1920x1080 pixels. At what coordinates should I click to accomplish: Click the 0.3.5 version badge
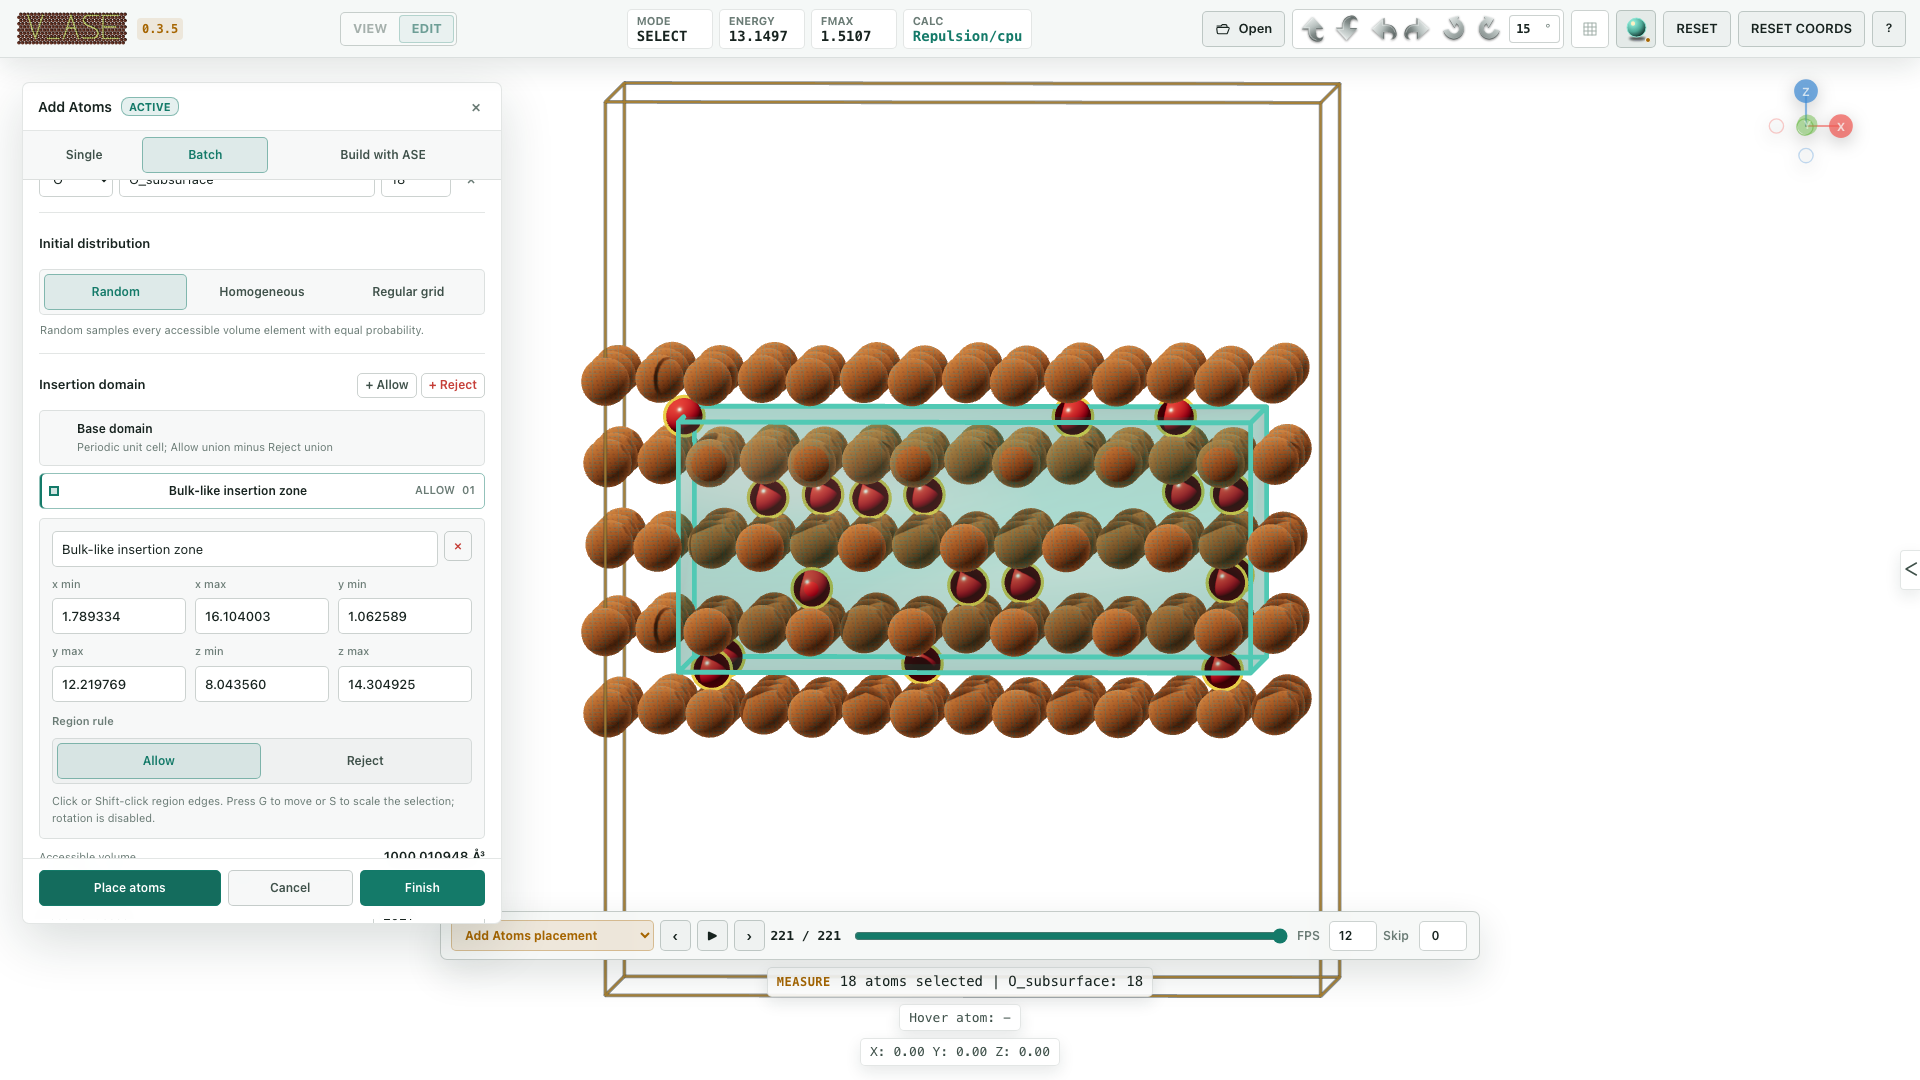tap(160, 29)
